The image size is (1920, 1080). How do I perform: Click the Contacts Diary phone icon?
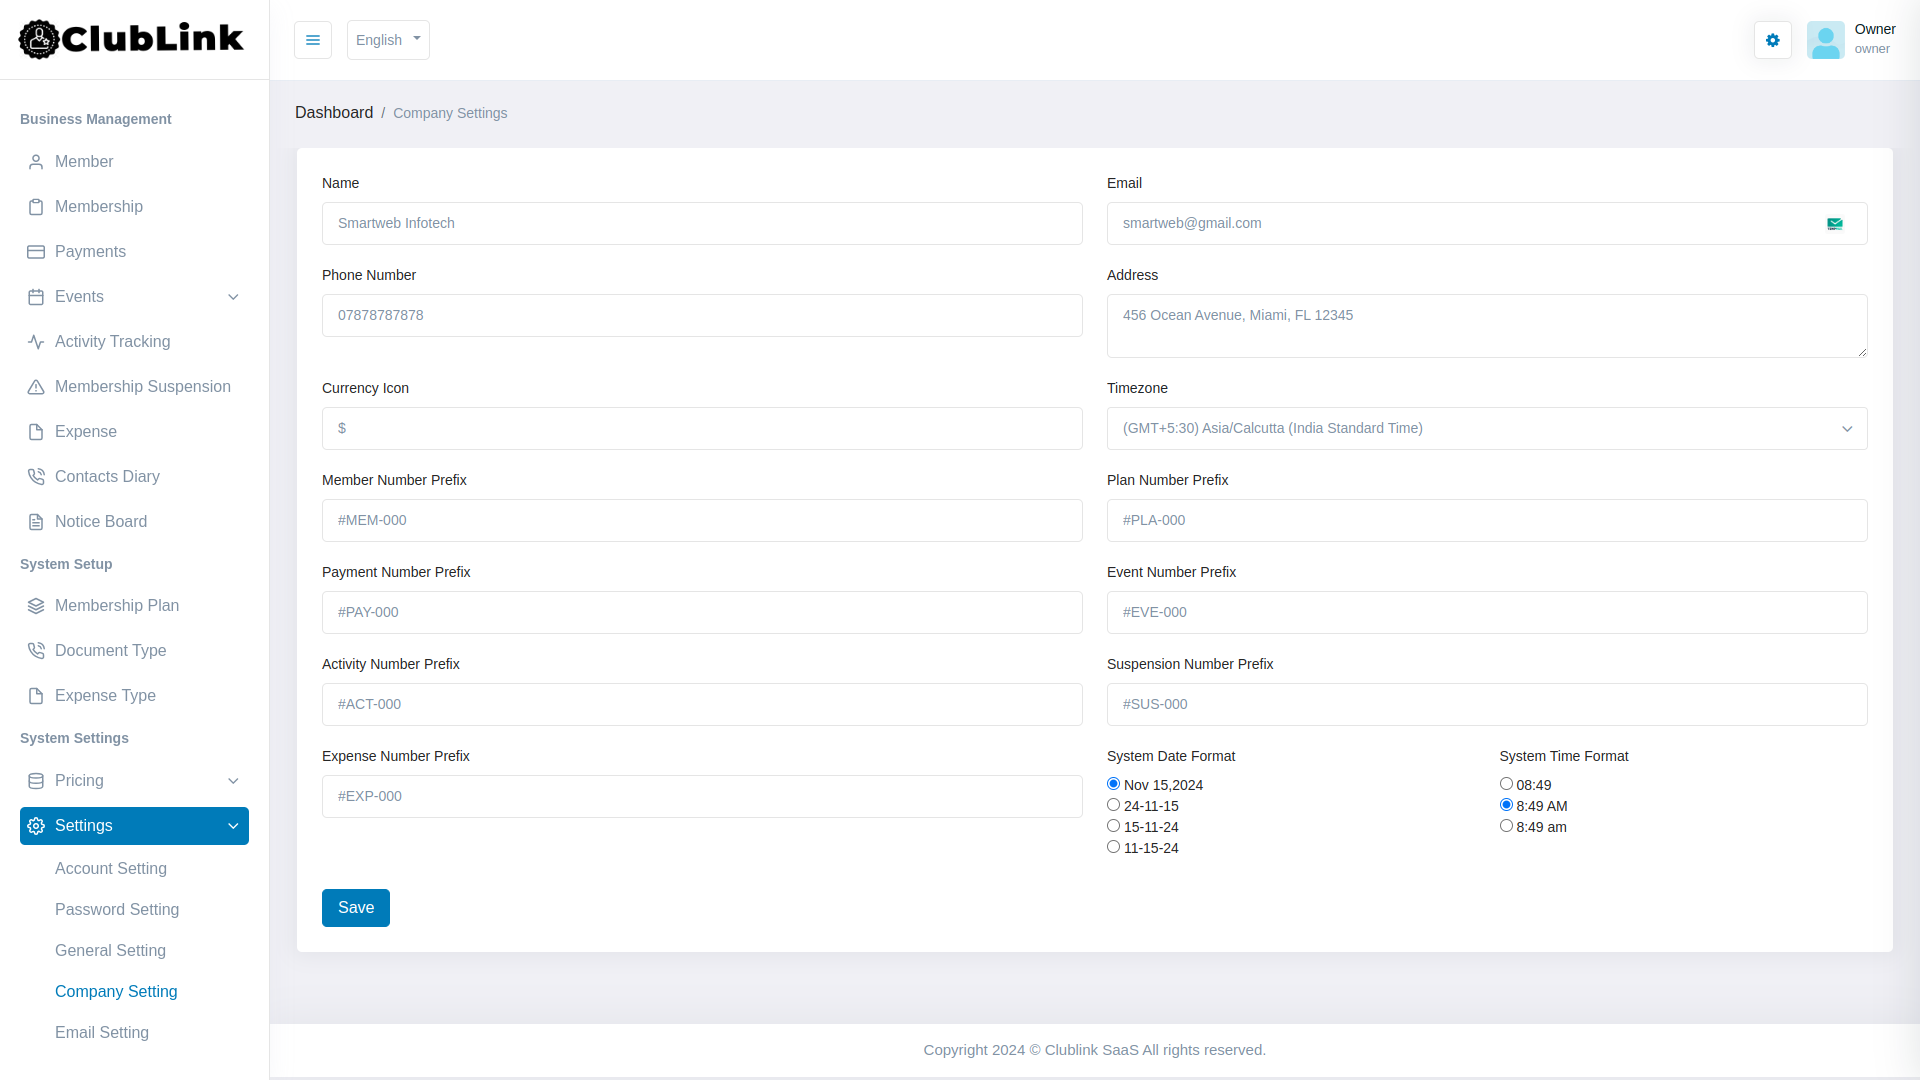click(36, 476)
